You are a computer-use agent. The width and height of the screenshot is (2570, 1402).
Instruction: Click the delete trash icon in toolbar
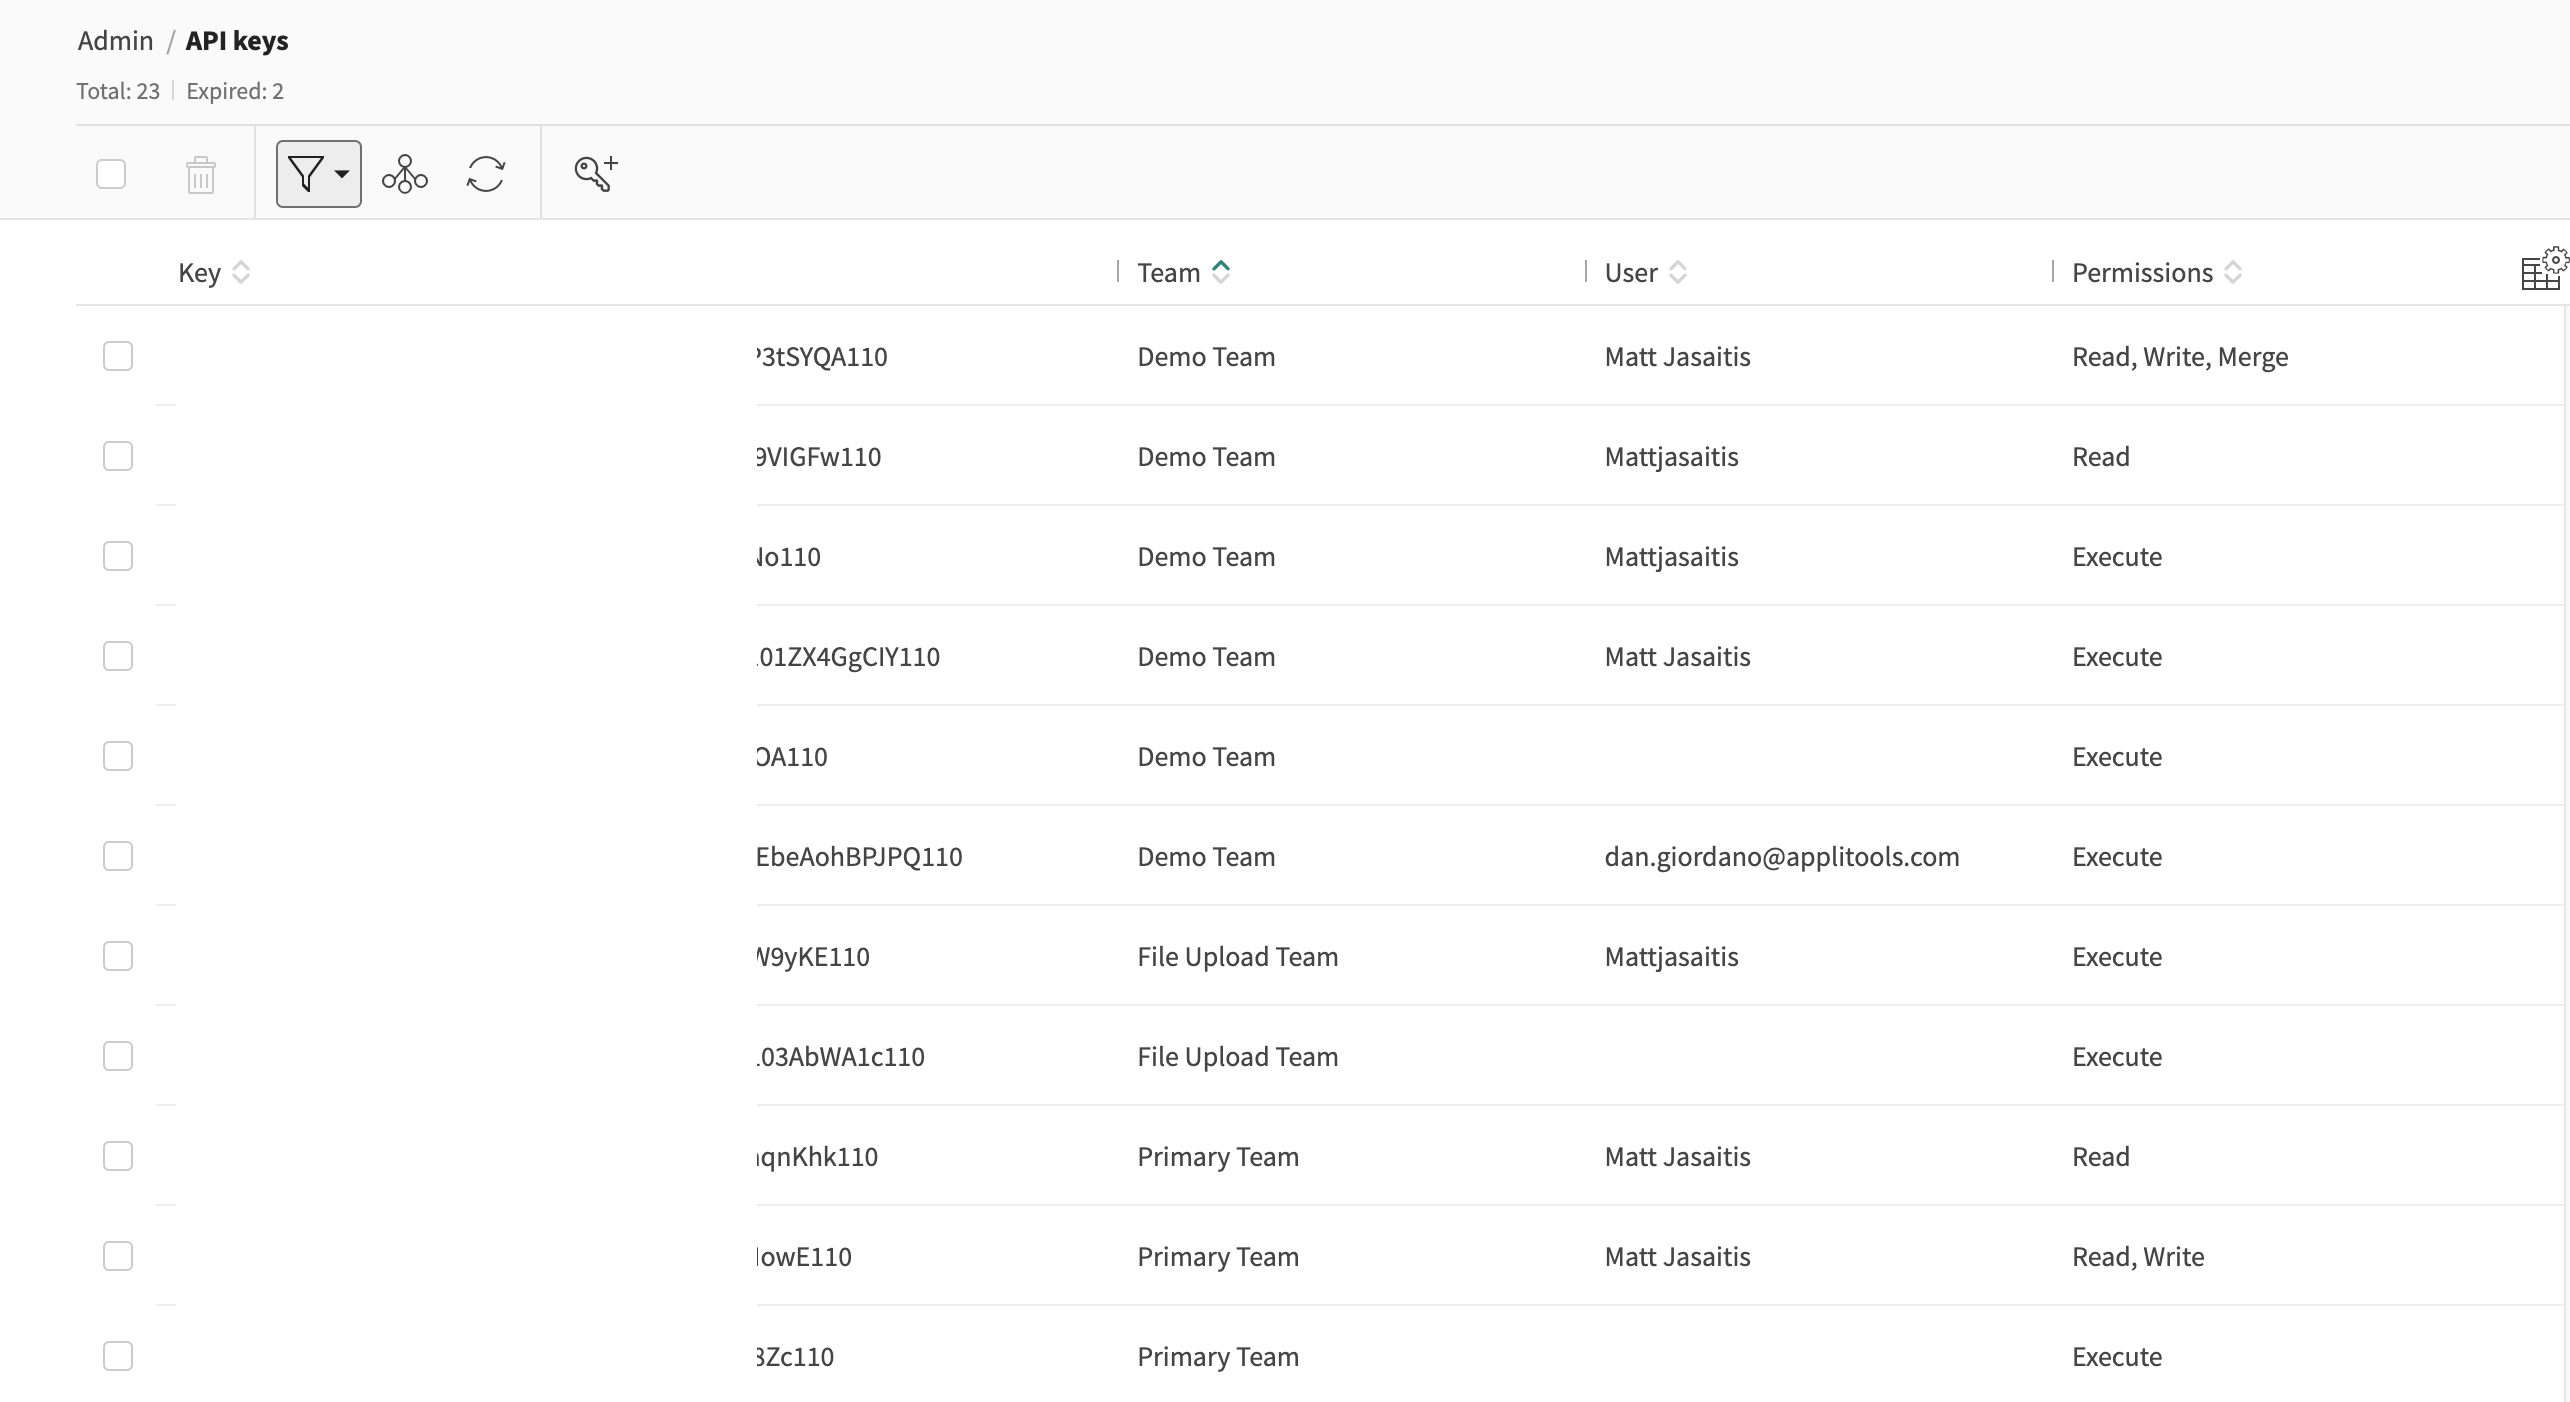(201, 175)
